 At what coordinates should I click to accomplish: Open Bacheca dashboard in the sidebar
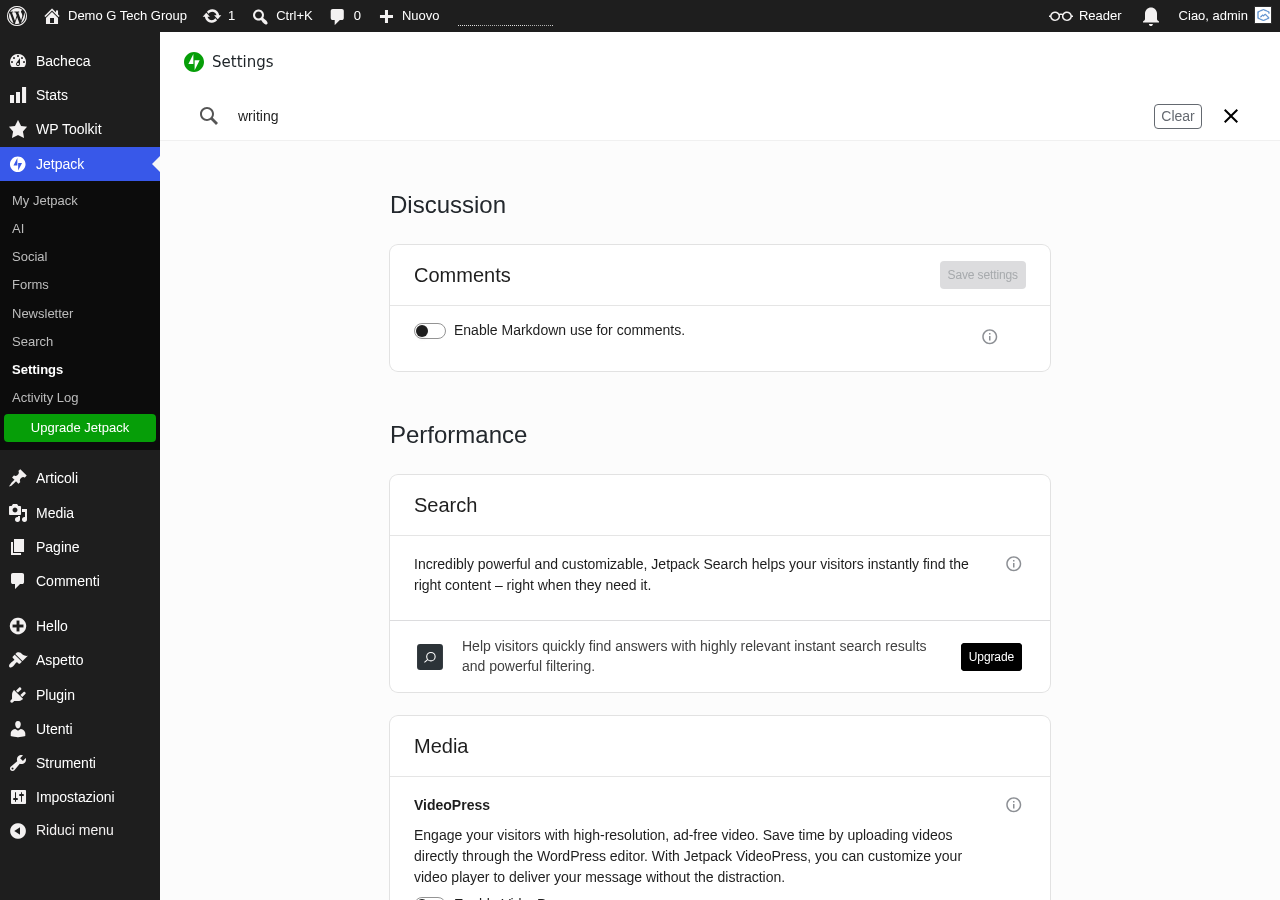pos(80,61)
